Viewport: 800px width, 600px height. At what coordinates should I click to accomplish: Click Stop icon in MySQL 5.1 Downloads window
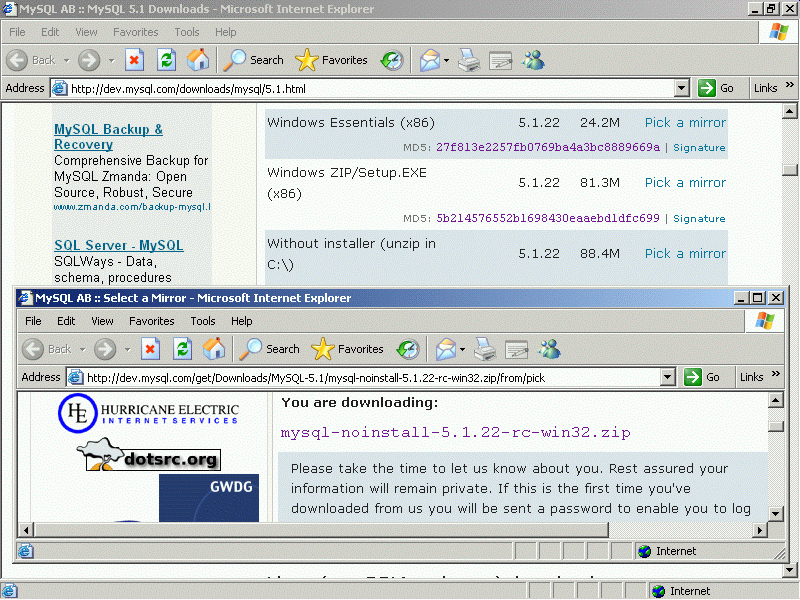134,60
